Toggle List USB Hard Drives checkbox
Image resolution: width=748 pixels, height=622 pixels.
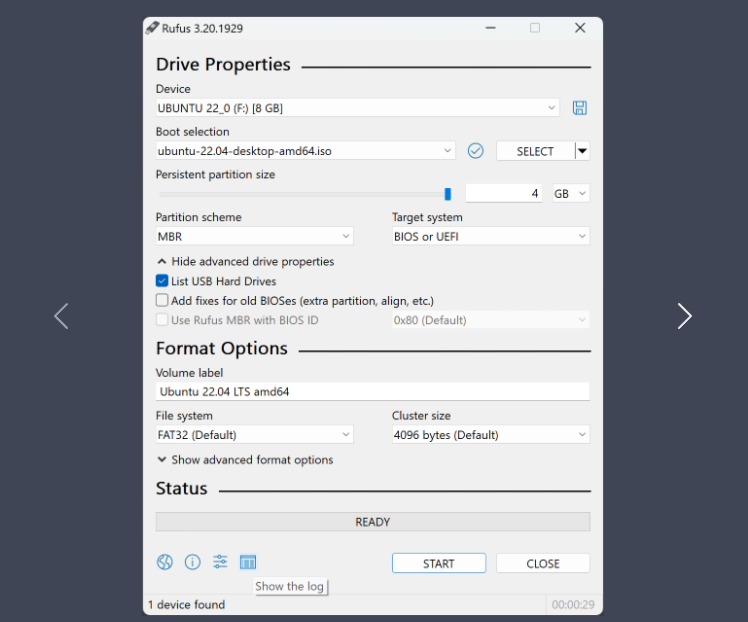click(x=162, y=281)
